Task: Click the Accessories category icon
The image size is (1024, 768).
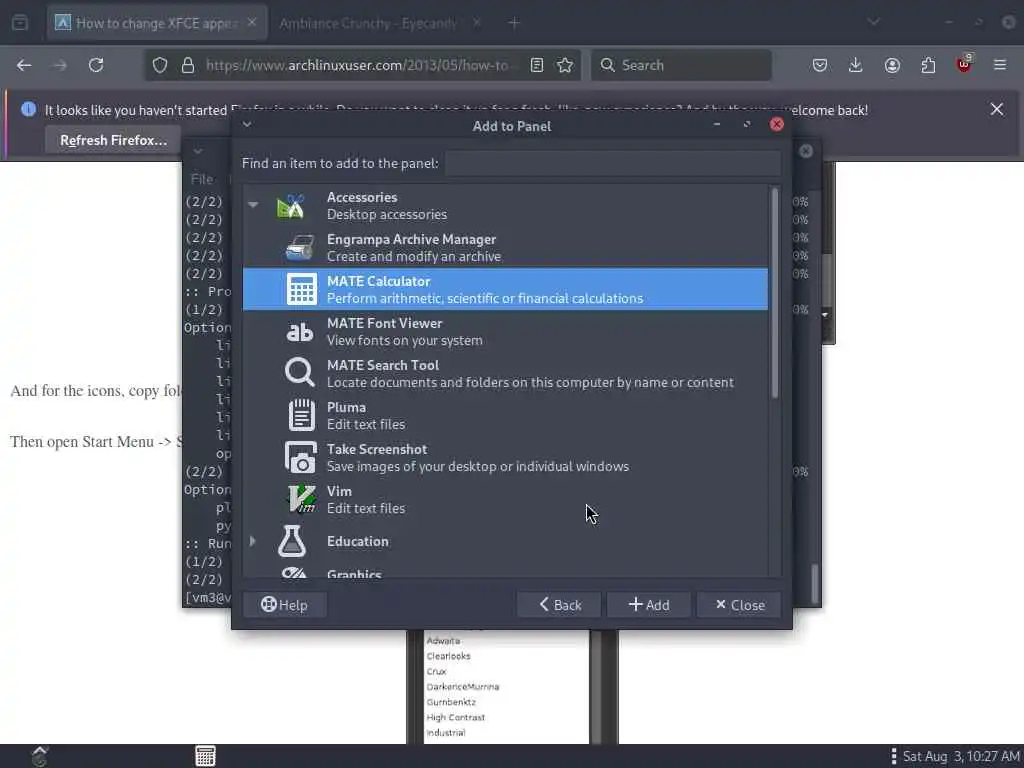Action: tap(291, 206)
